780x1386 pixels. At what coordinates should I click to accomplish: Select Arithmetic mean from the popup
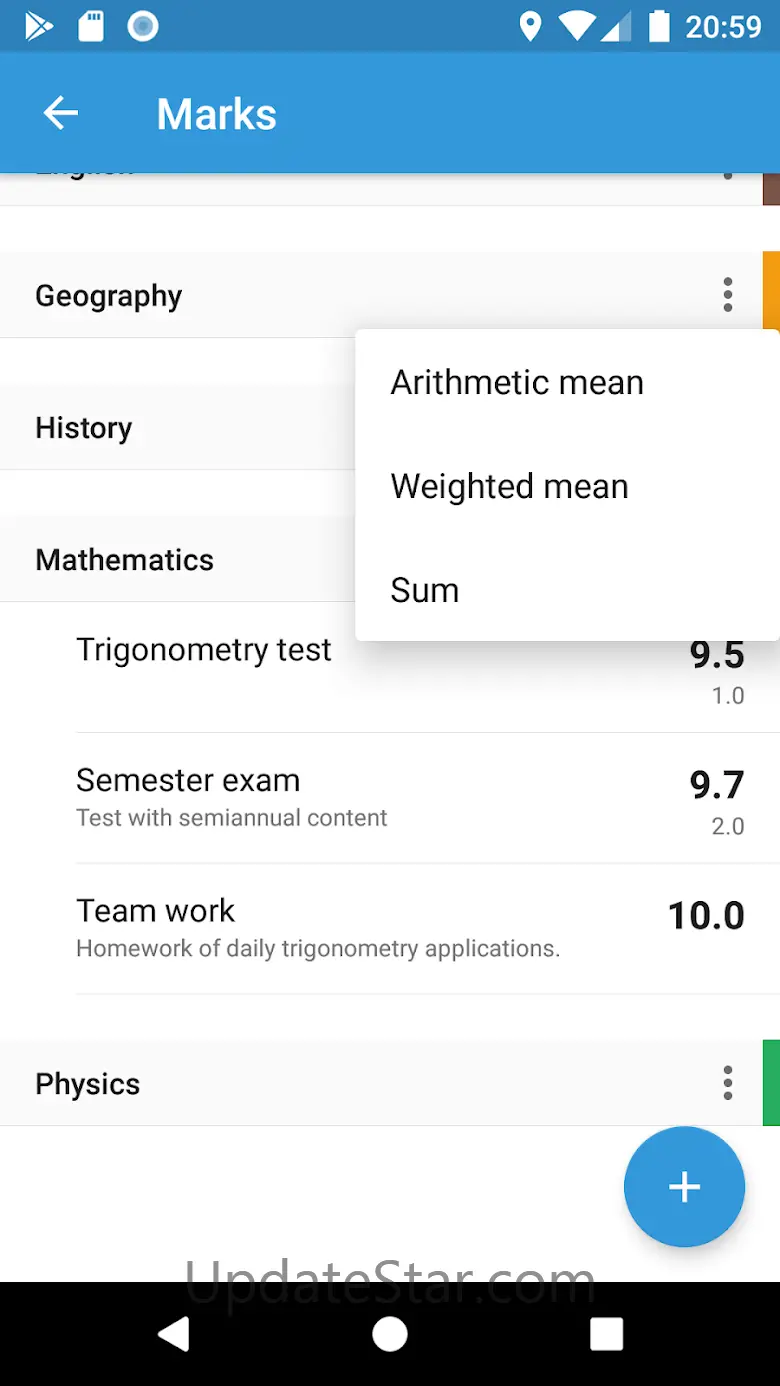pyautogui.click(x=517, y=382)
